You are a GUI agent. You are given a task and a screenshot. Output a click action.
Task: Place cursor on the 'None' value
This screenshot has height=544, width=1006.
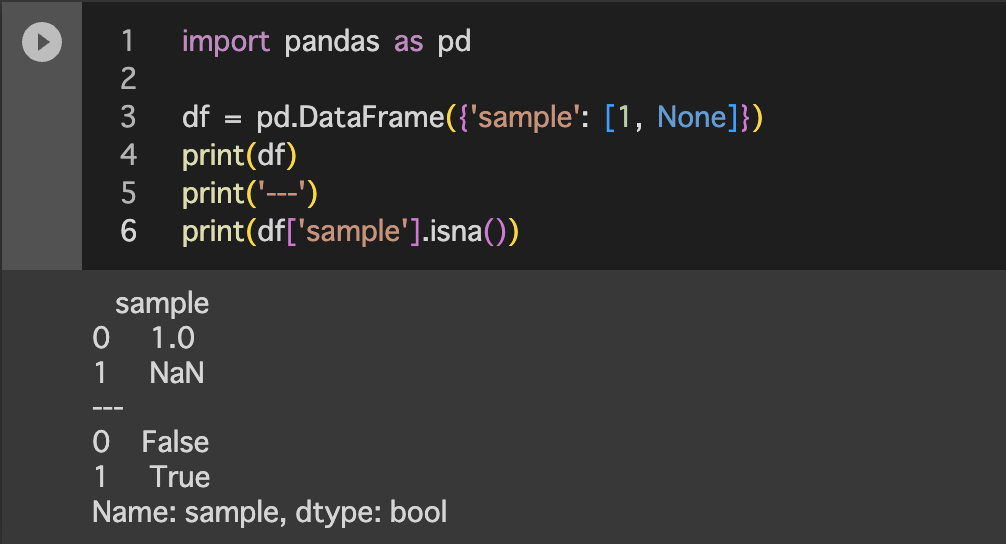[x=692, y=117]
